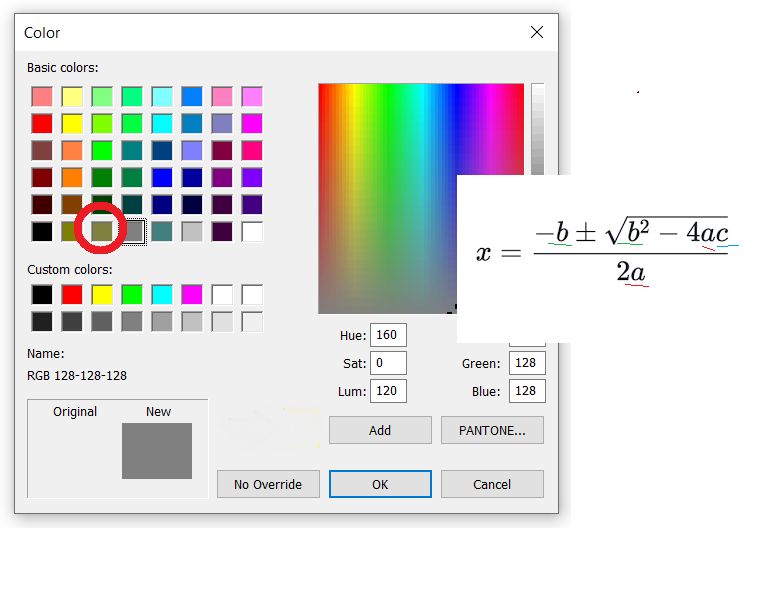The height and width of the screenshot is (614, 768).
Task: Choose the grayish teal swatch in the bottom basic row
Action: point(162,232)
